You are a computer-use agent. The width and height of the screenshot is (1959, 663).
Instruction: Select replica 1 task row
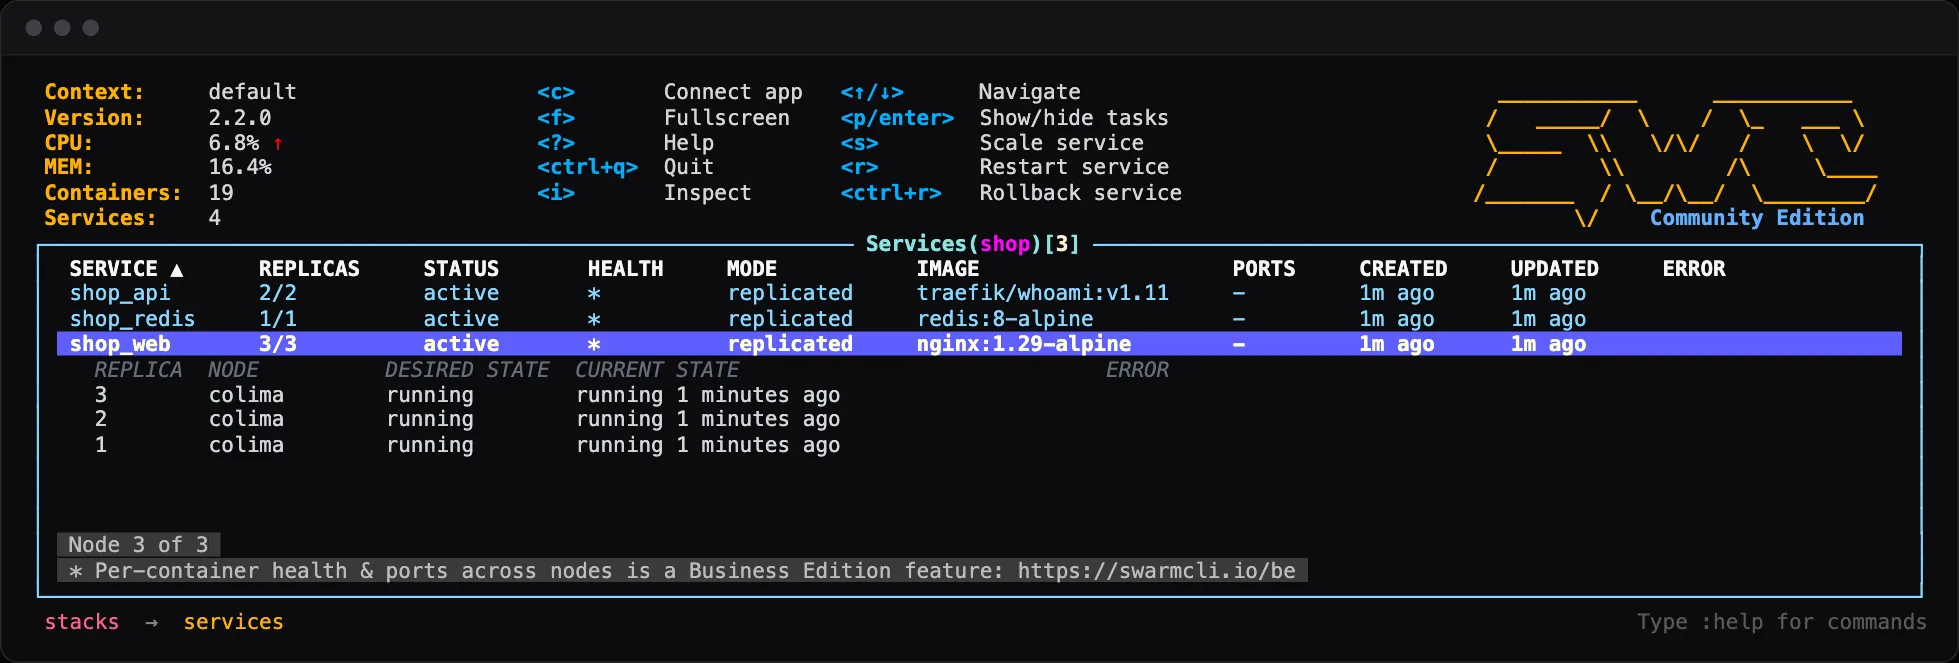pos(467,445)
